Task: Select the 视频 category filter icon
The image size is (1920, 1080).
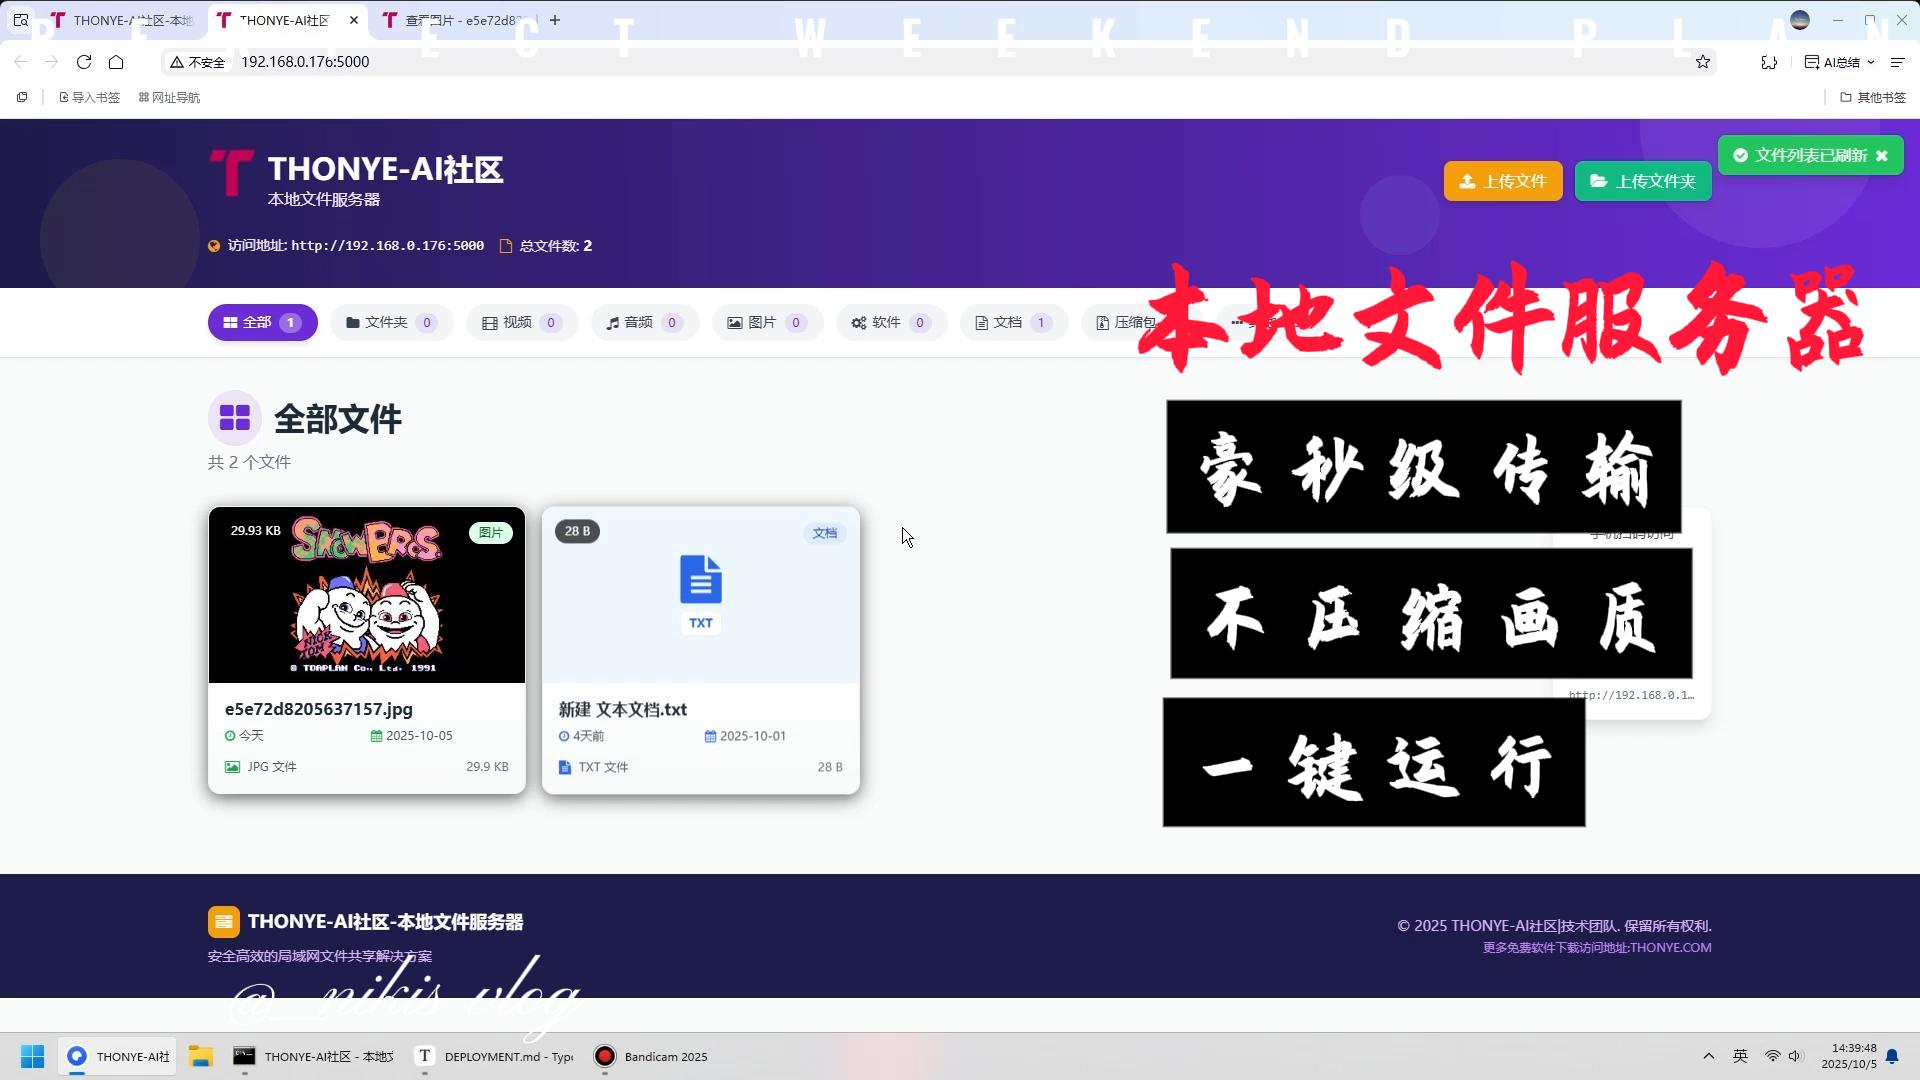Action: 489,322
